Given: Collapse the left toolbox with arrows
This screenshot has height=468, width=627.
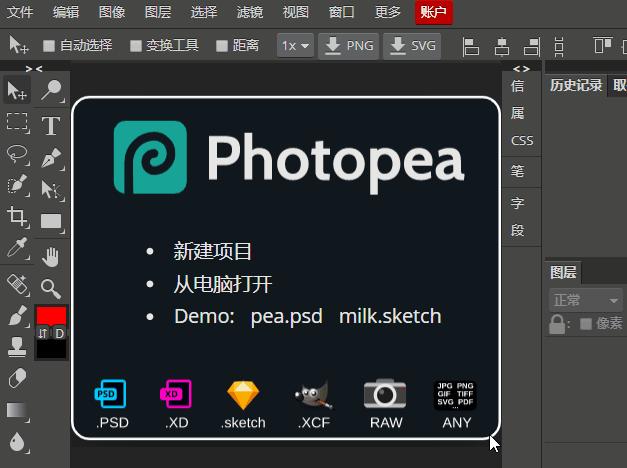Looking at the screenshot, I should (34, 69).
